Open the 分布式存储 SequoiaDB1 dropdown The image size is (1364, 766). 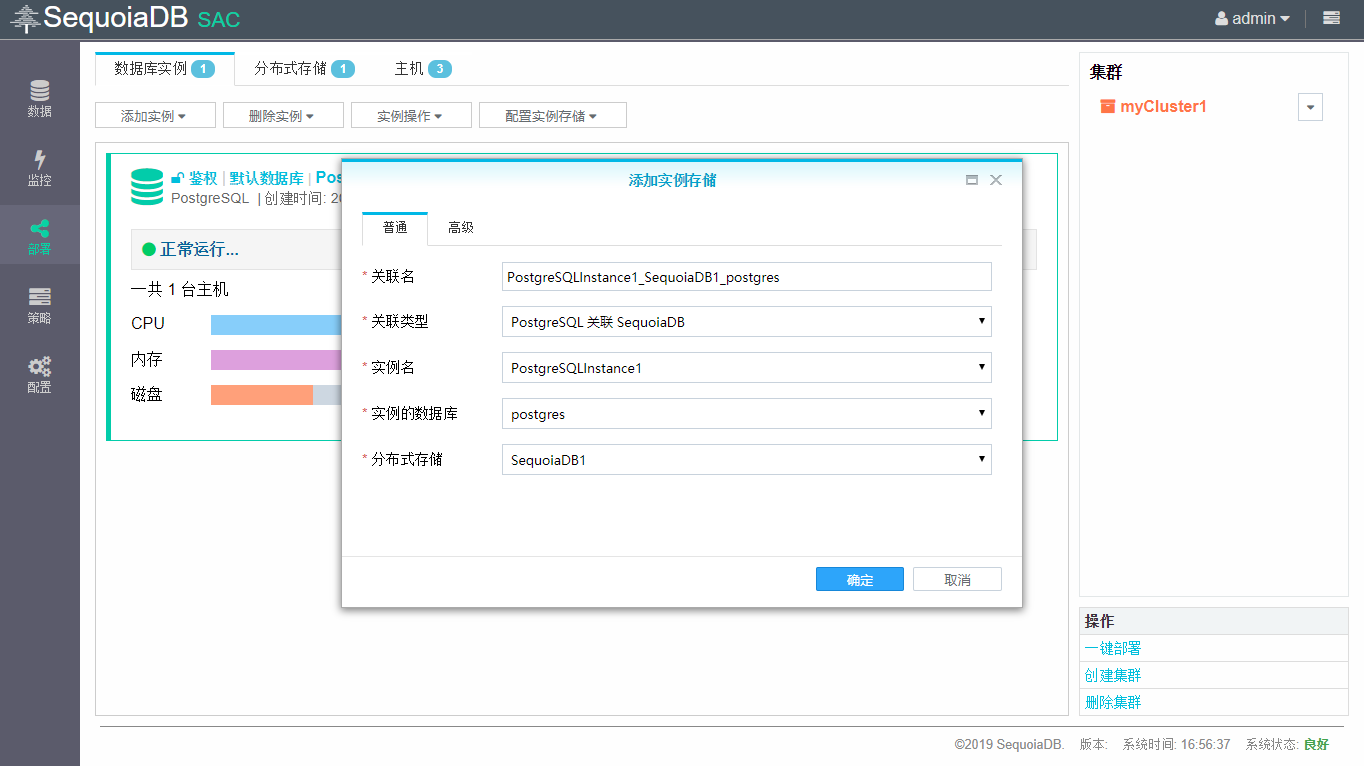tap(746, 460)
